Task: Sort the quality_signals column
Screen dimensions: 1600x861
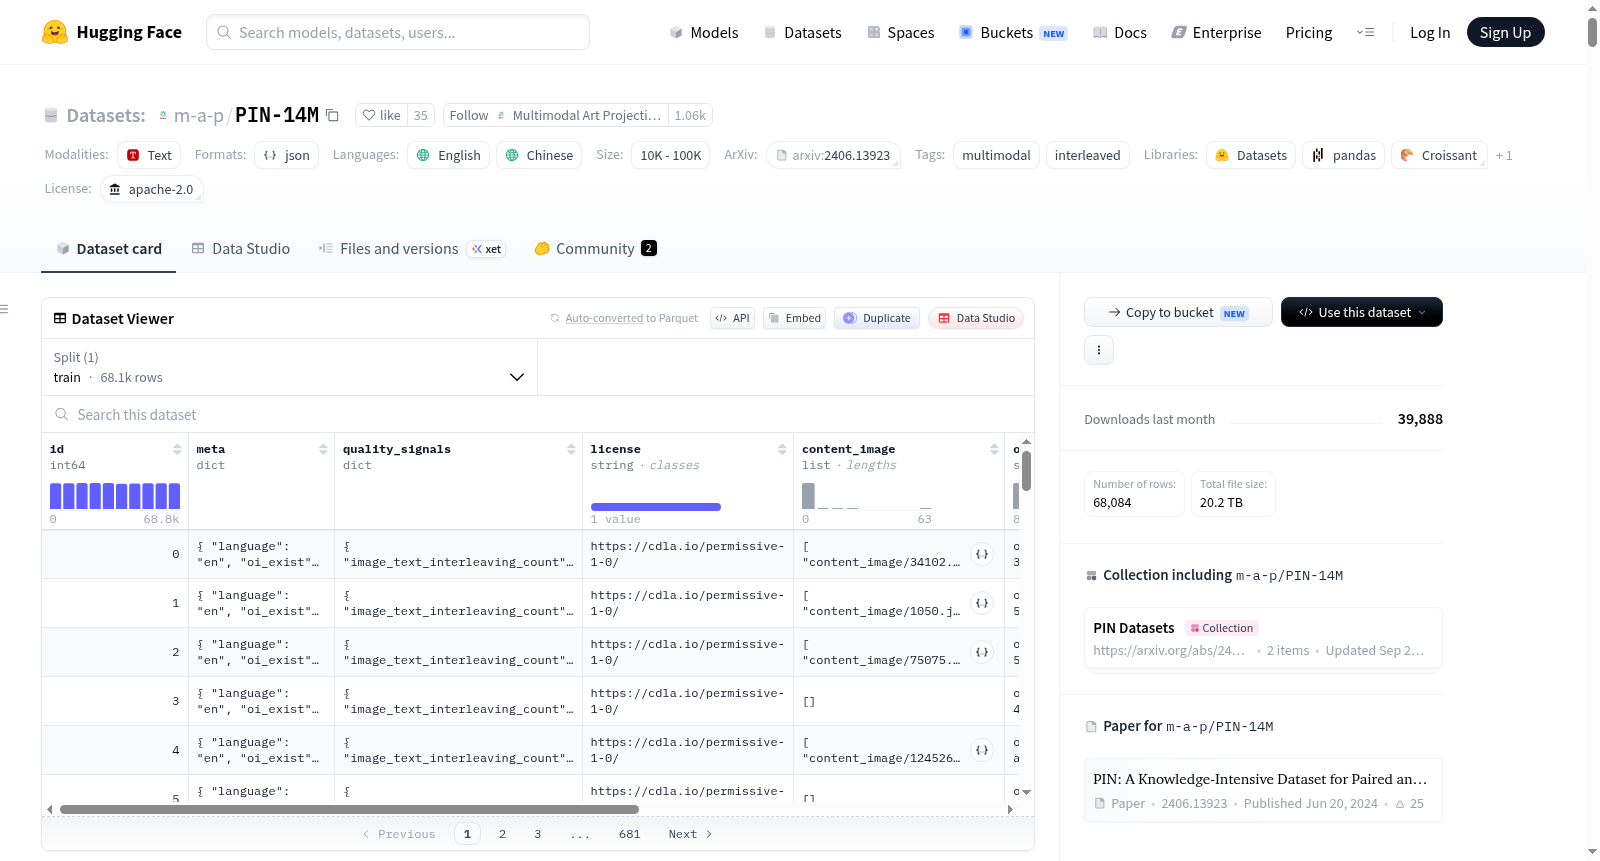Action: tap(571, 449)
